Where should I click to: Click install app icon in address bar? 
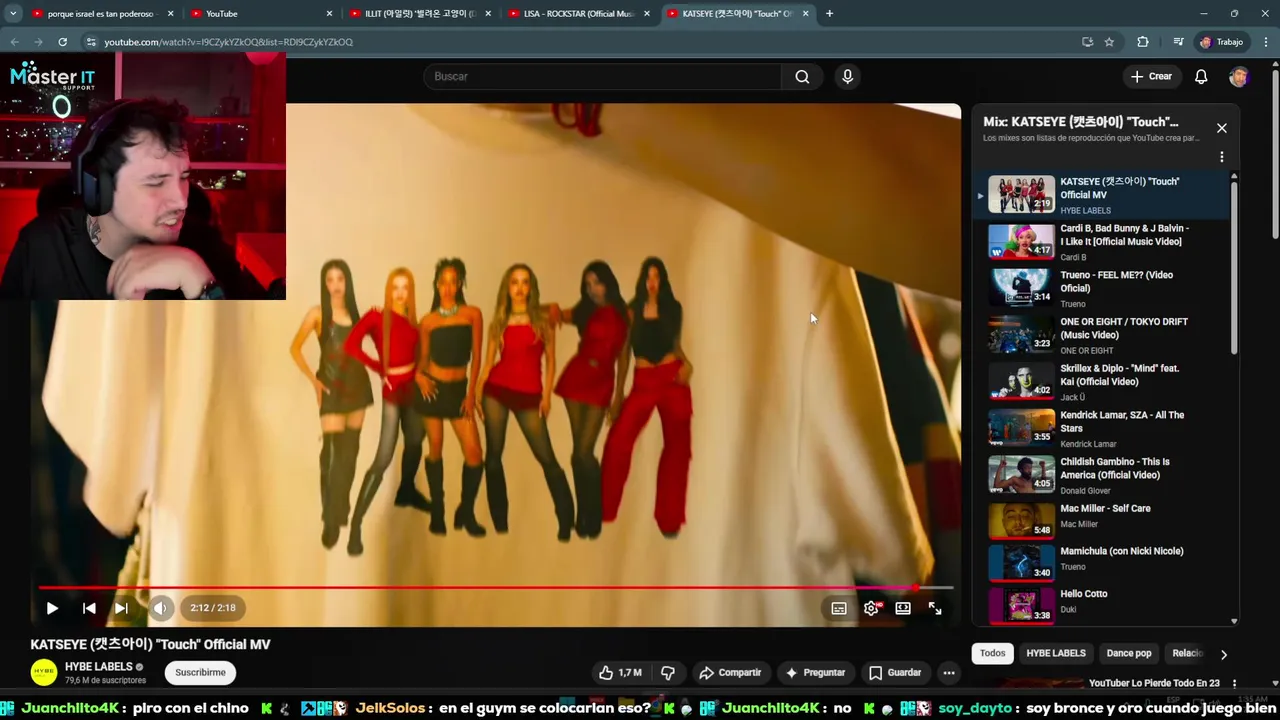coord(1087,42)
